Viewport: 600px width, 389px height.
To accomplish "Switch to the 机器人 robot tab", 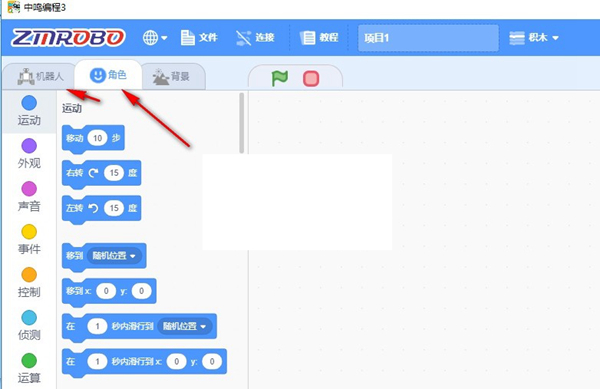I will (x=40, y=76).
